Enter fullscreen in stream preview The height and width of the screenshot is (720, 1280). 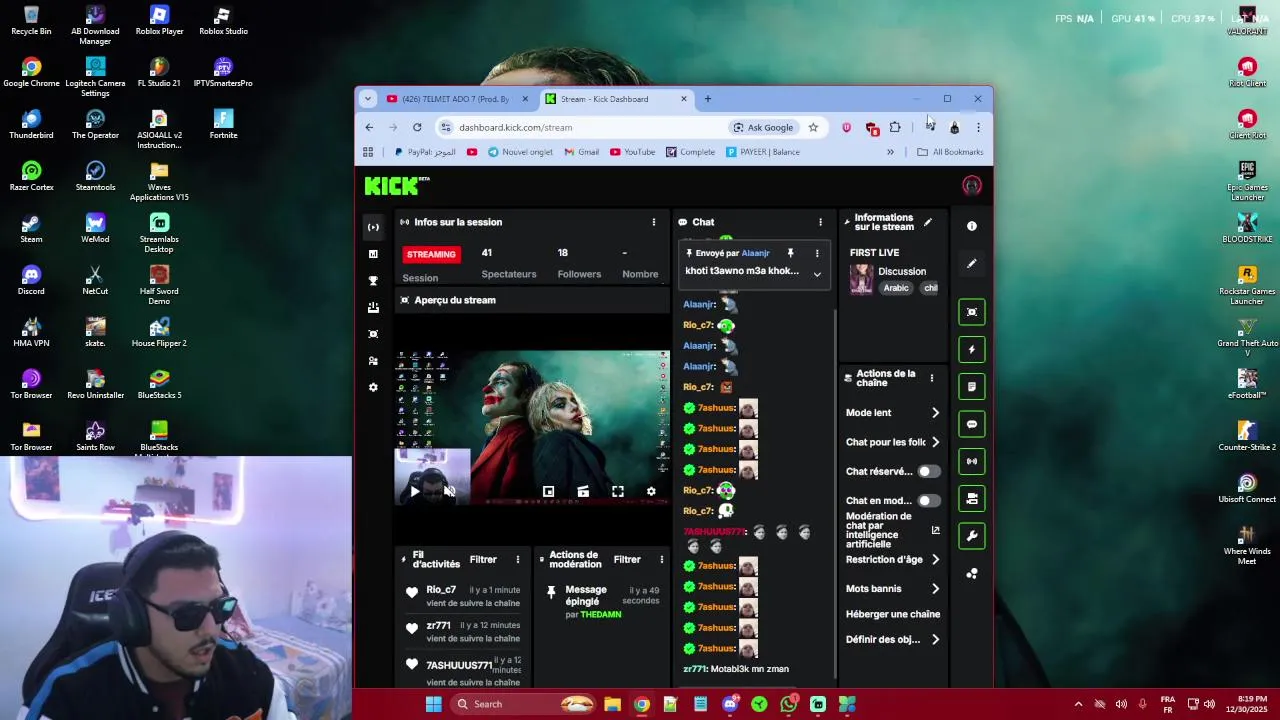point(618,492)
